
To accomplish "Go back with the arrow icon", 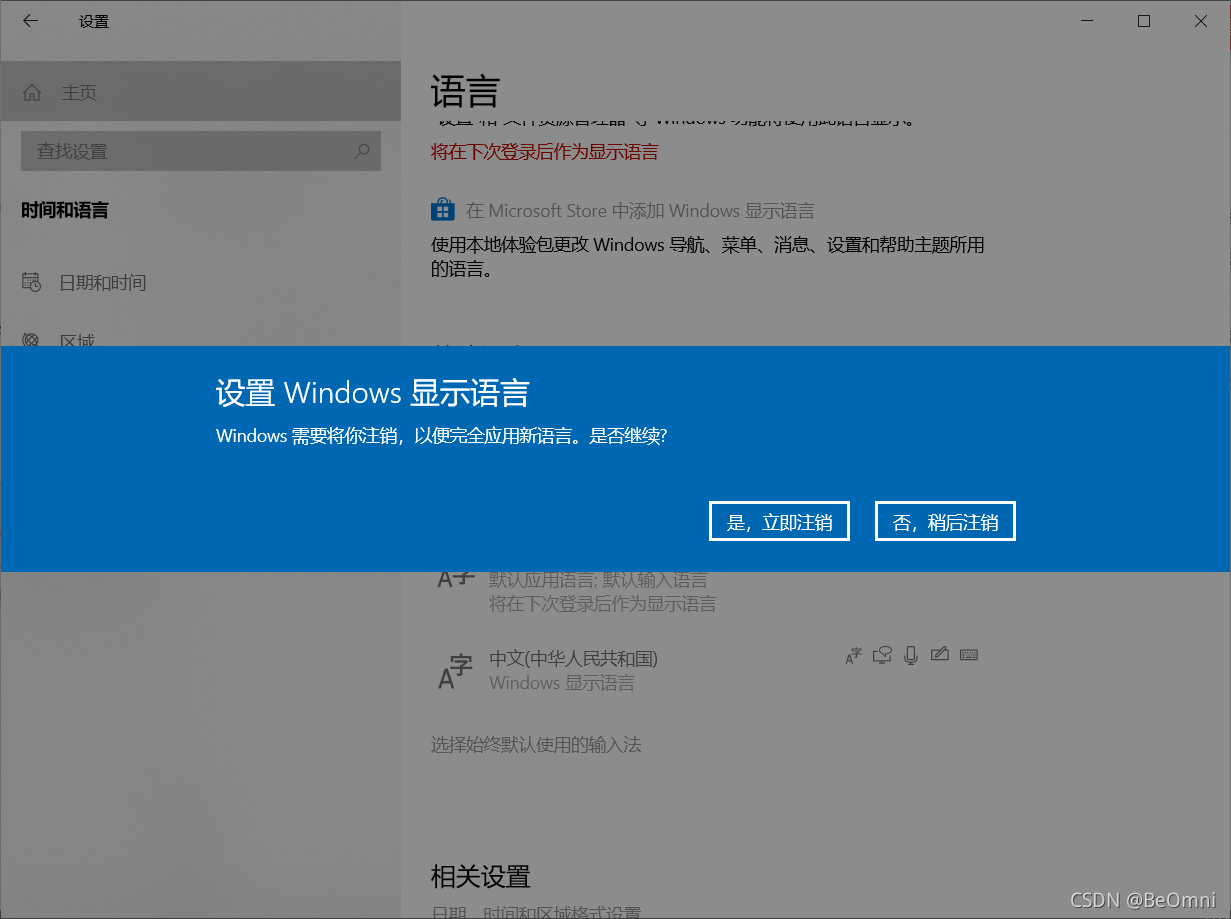I will click(x=30, y=21).
